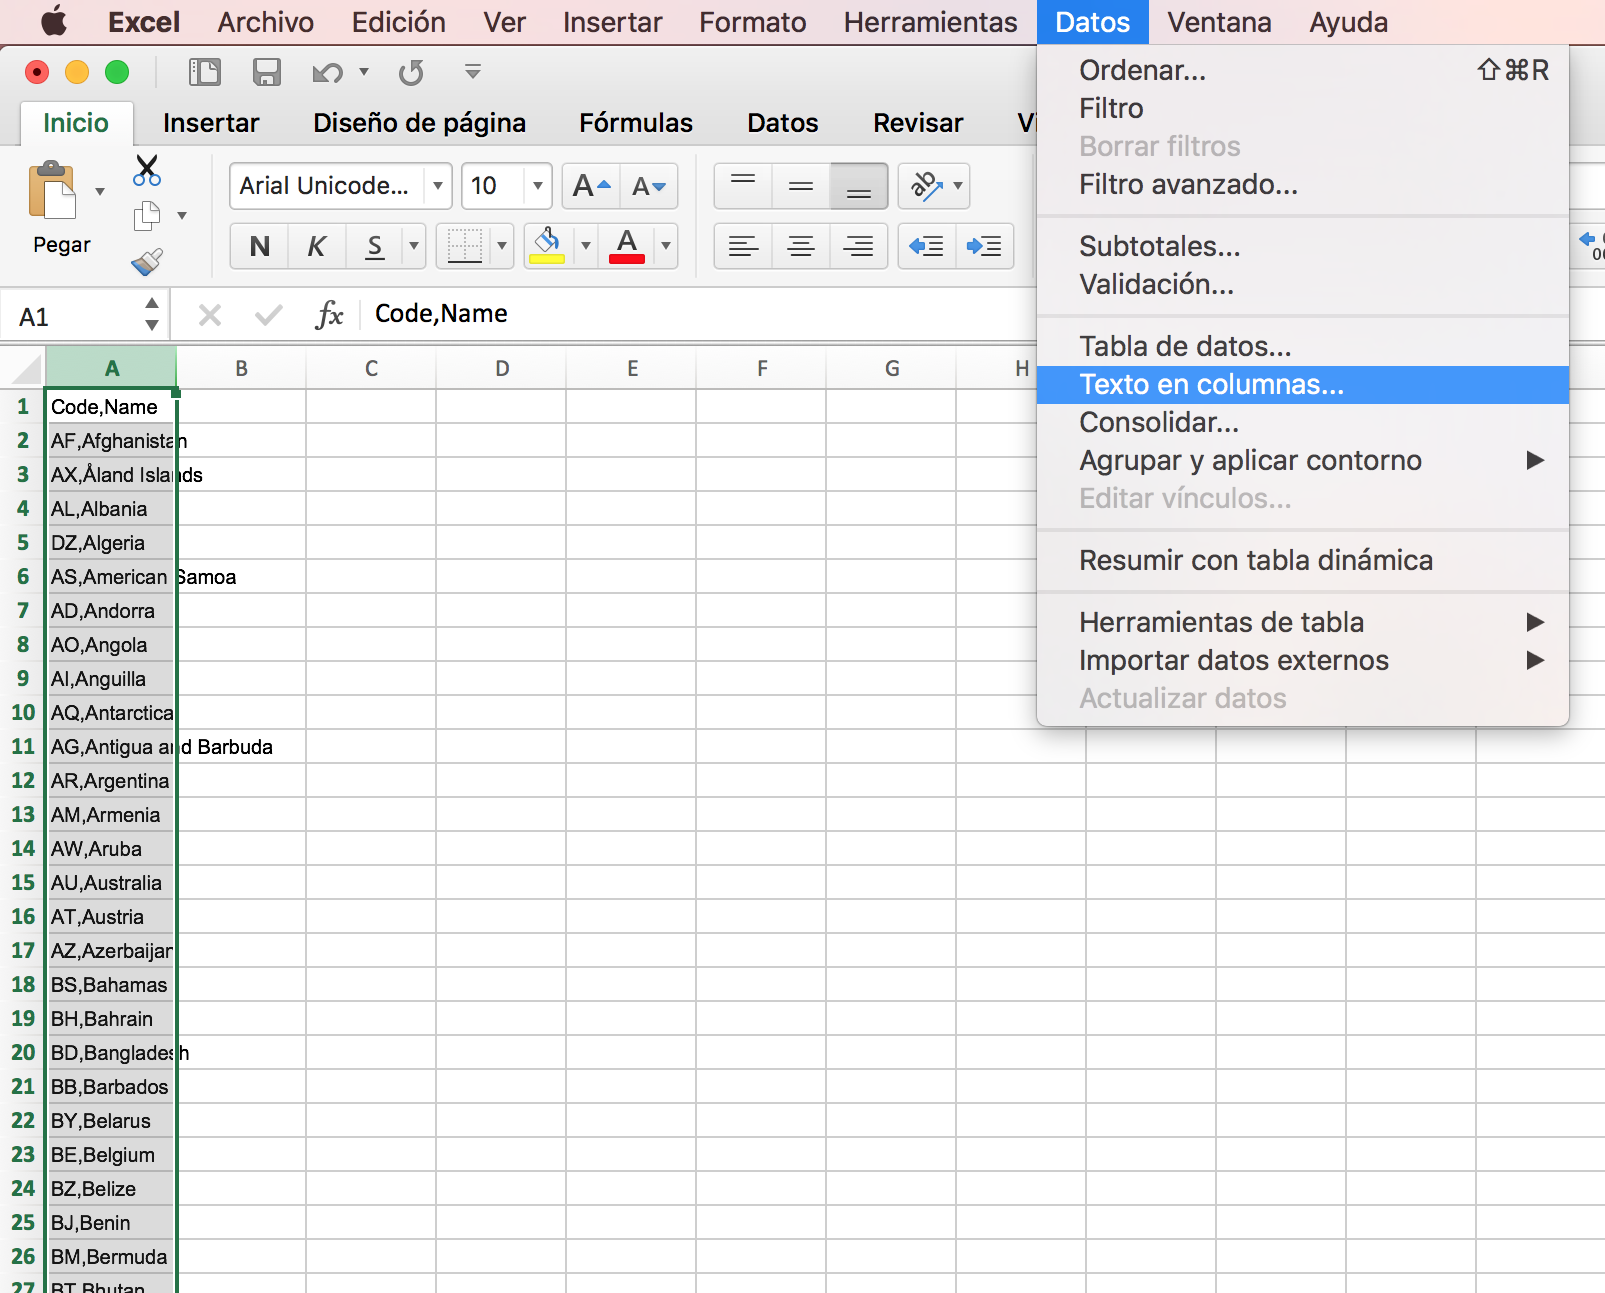Open the Herramientas menu
Screen dimensions: 1605x1293
930,22
